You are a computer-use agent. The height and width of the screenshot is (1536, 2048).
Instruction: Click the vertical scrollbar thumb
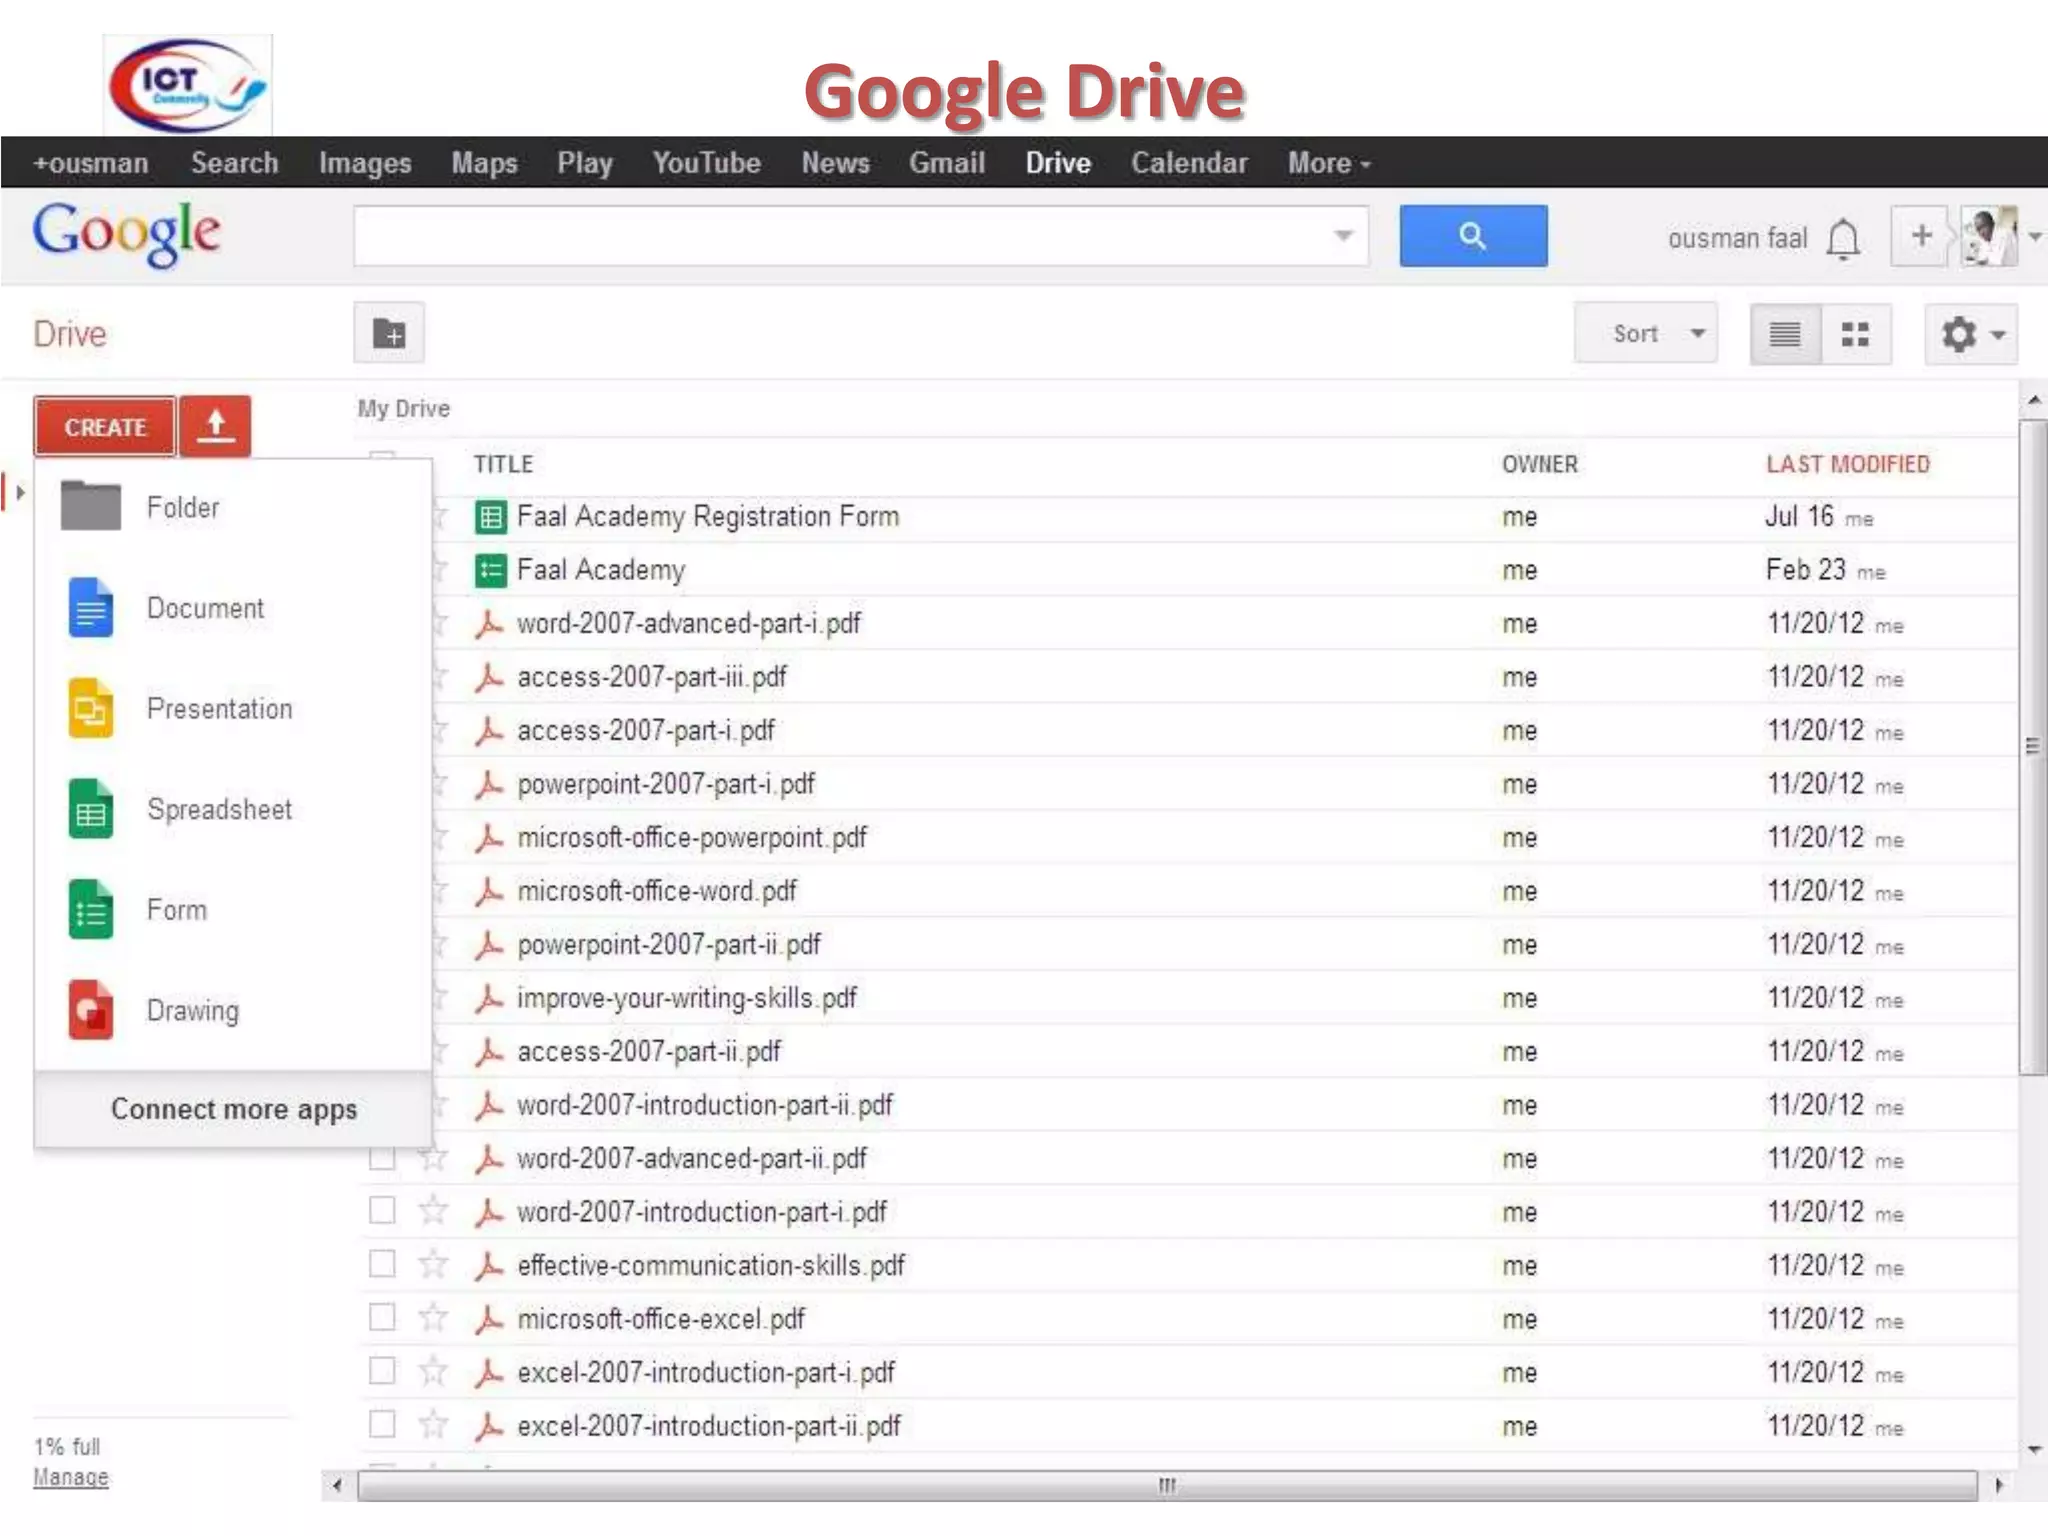click(x=2032, y=747)
